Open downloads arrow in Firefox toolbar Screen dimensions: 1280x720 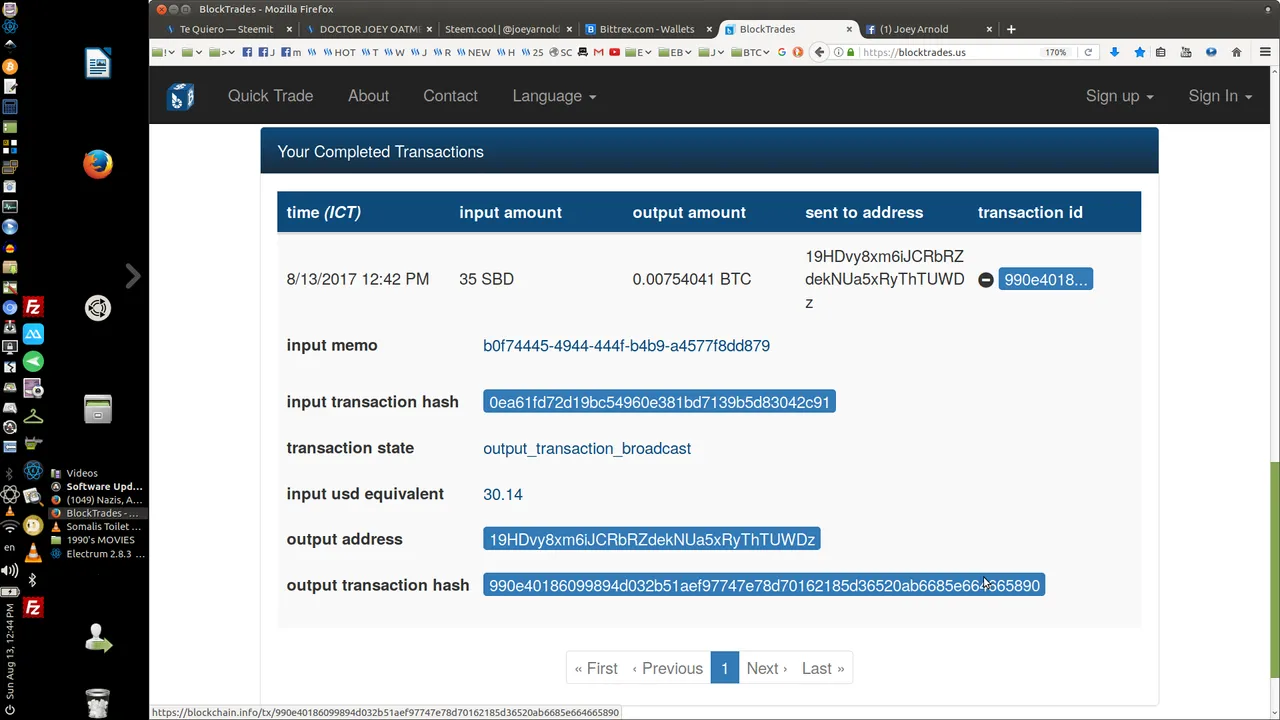1114,52
